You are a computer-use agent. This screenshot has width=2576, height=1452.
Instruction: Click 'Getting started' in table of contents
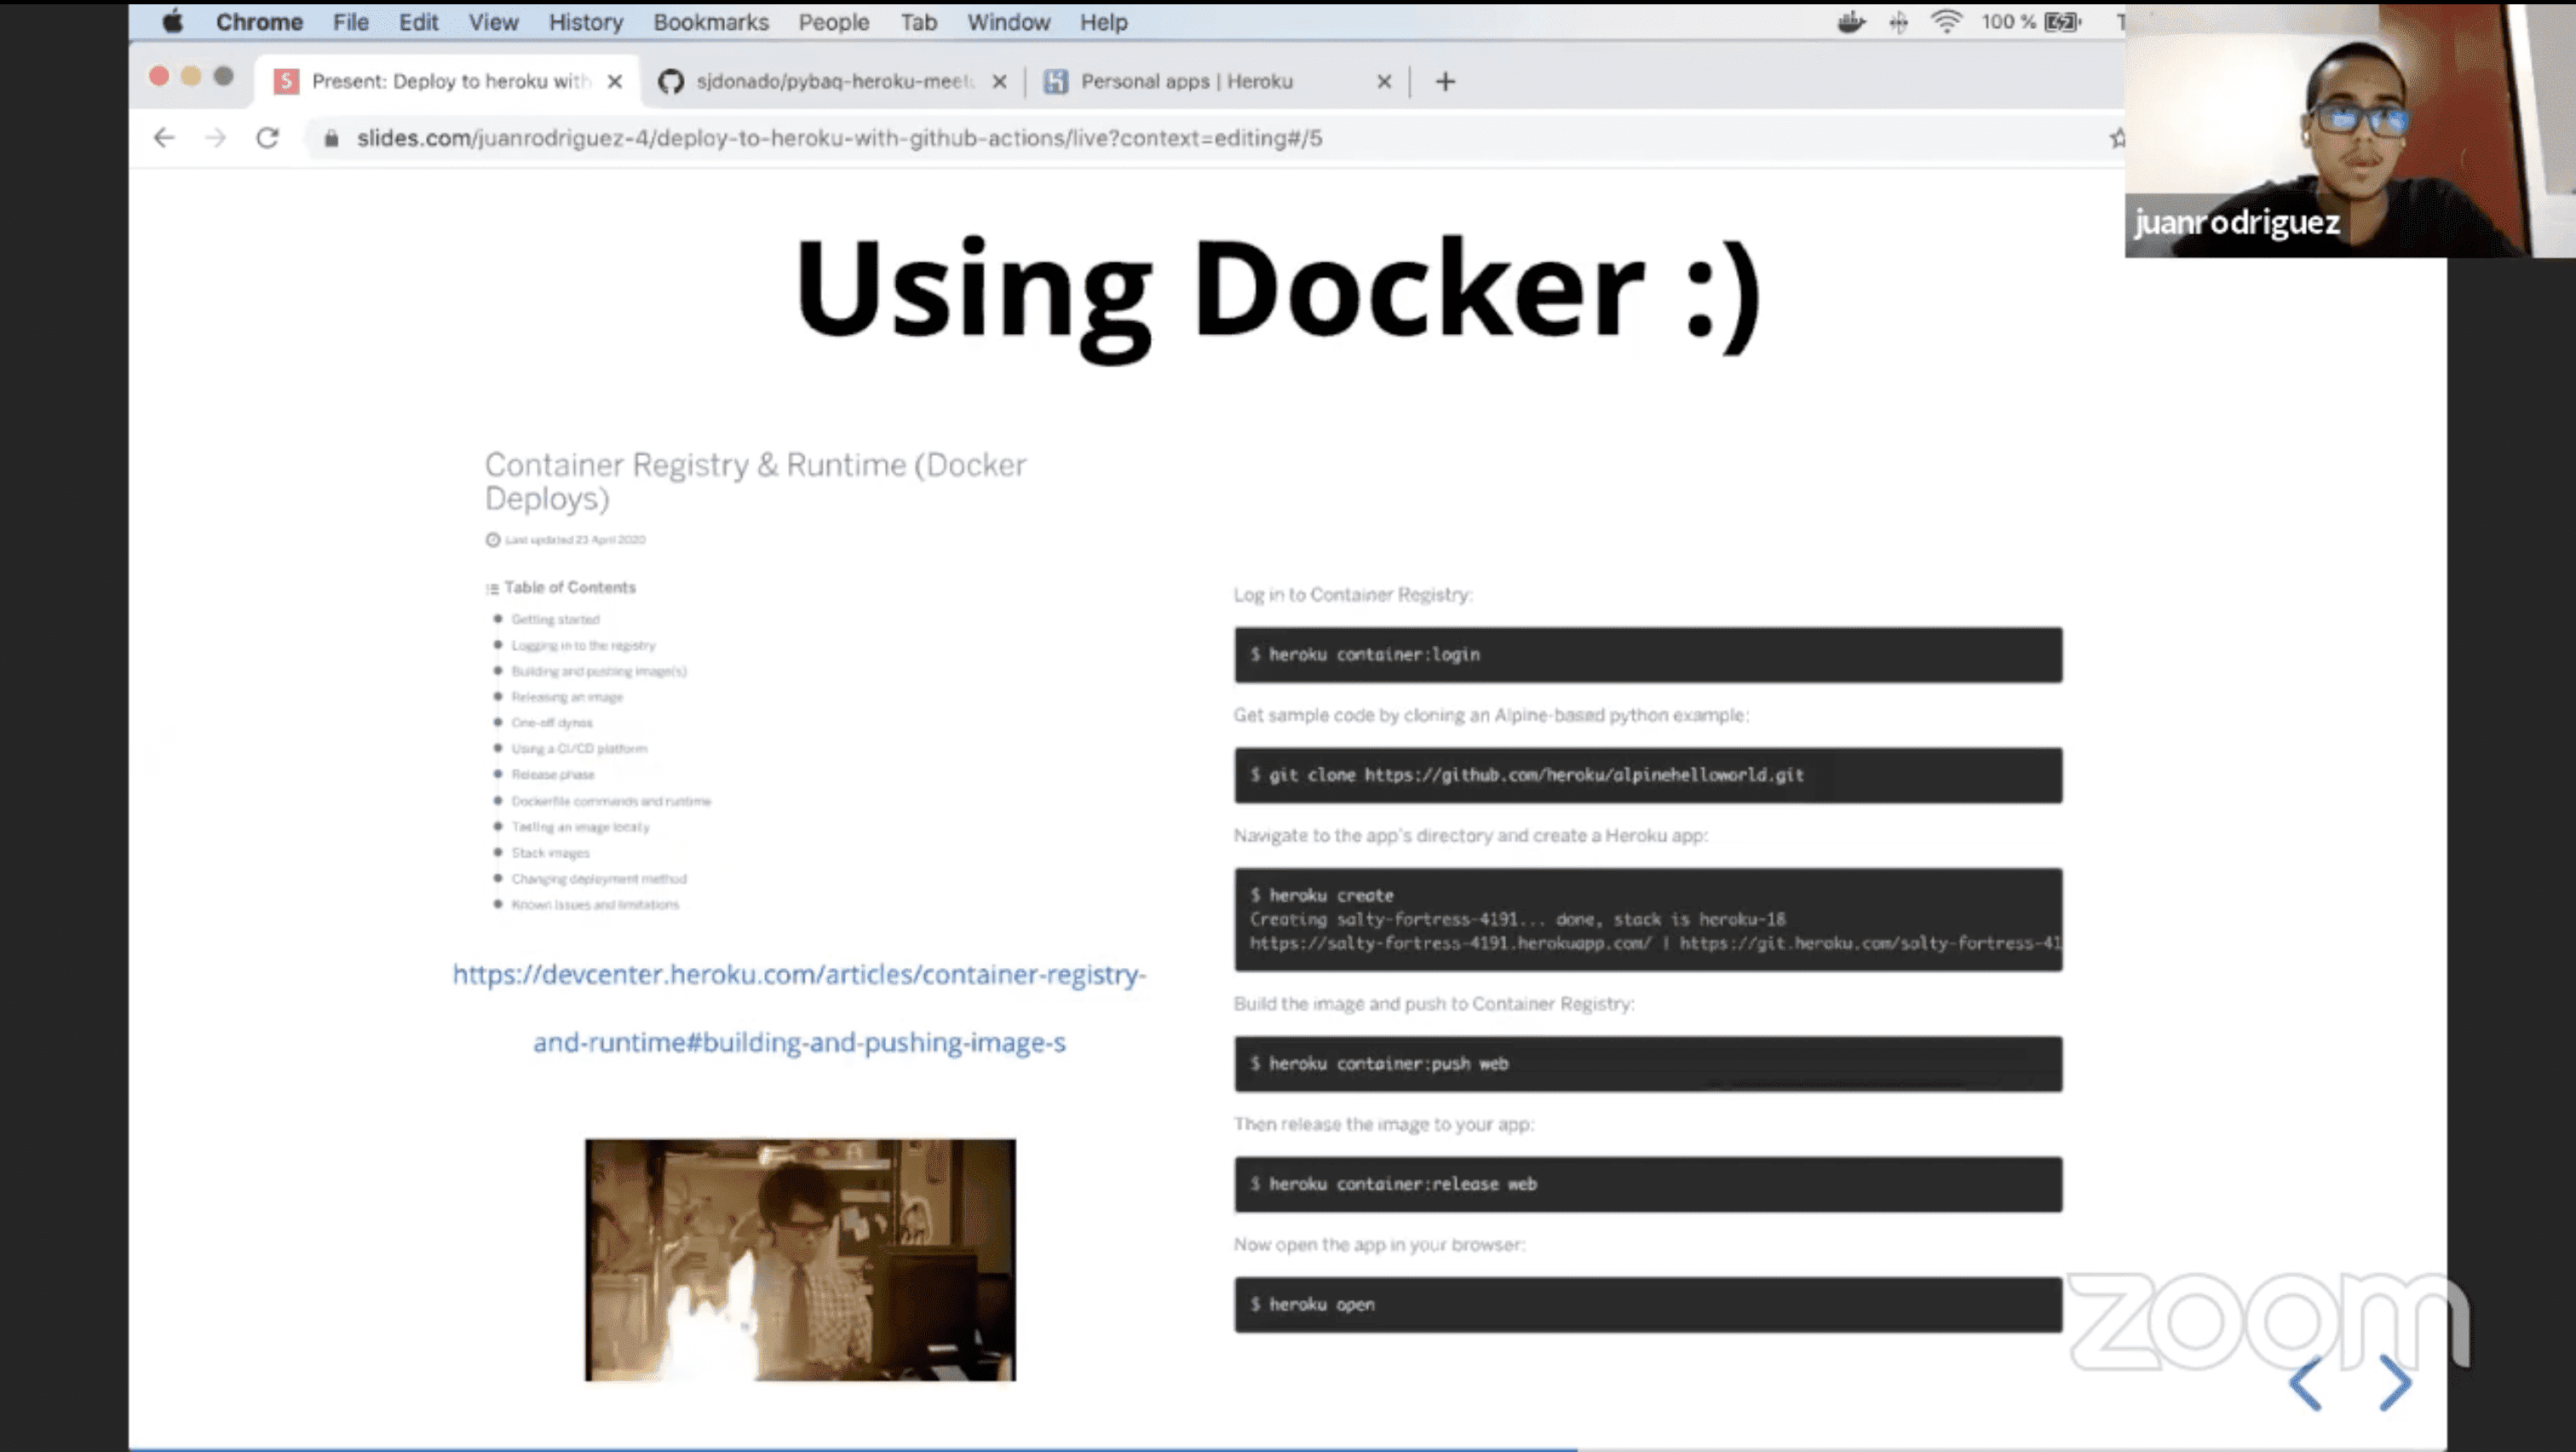pos(555,619)
